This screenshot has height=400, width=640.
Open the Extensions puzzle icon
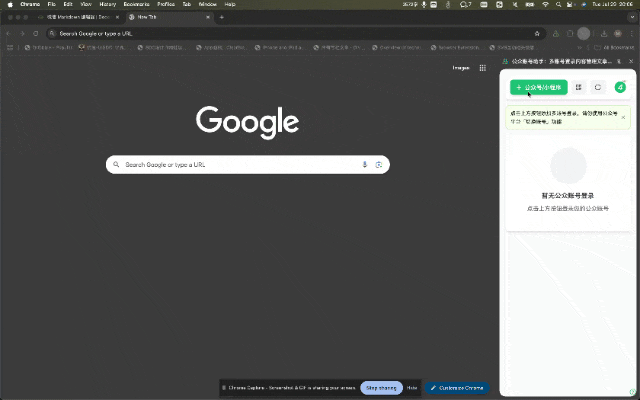(570, 33)
